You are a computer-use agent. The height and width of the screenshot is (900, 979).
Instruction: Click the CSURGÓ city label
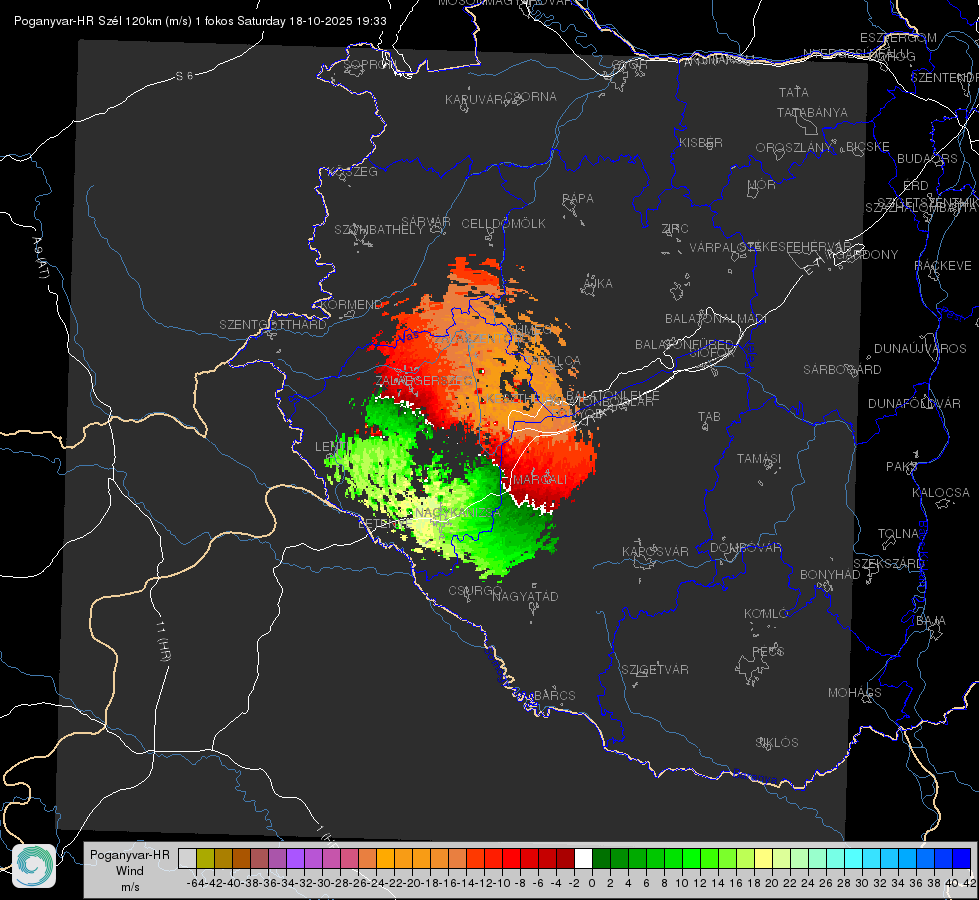click(475, 590)
